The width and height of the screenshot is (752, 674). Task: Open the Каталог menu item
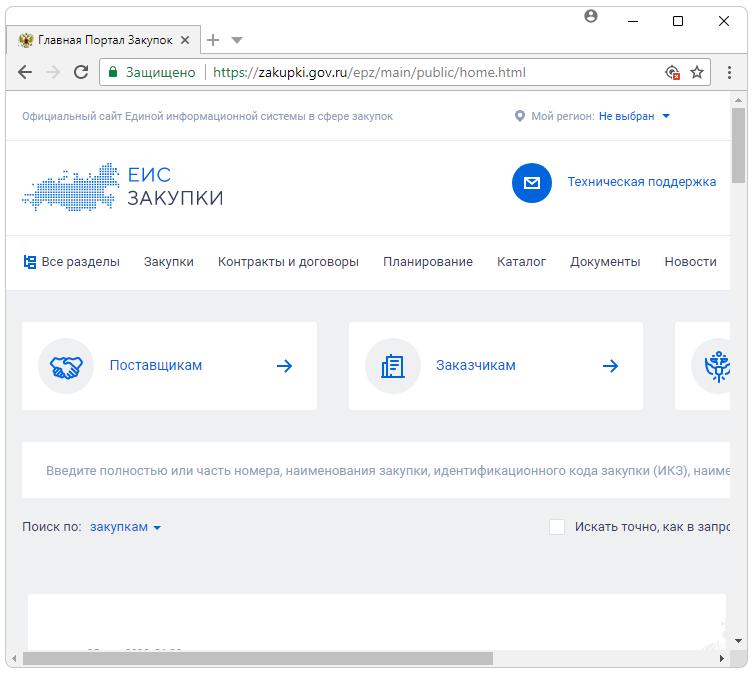click(521, 262)
